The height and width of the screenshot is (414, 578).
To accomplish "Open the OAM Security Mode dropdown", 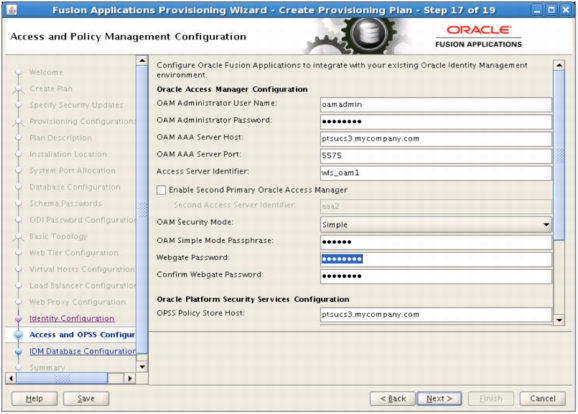I will point(436,225).
